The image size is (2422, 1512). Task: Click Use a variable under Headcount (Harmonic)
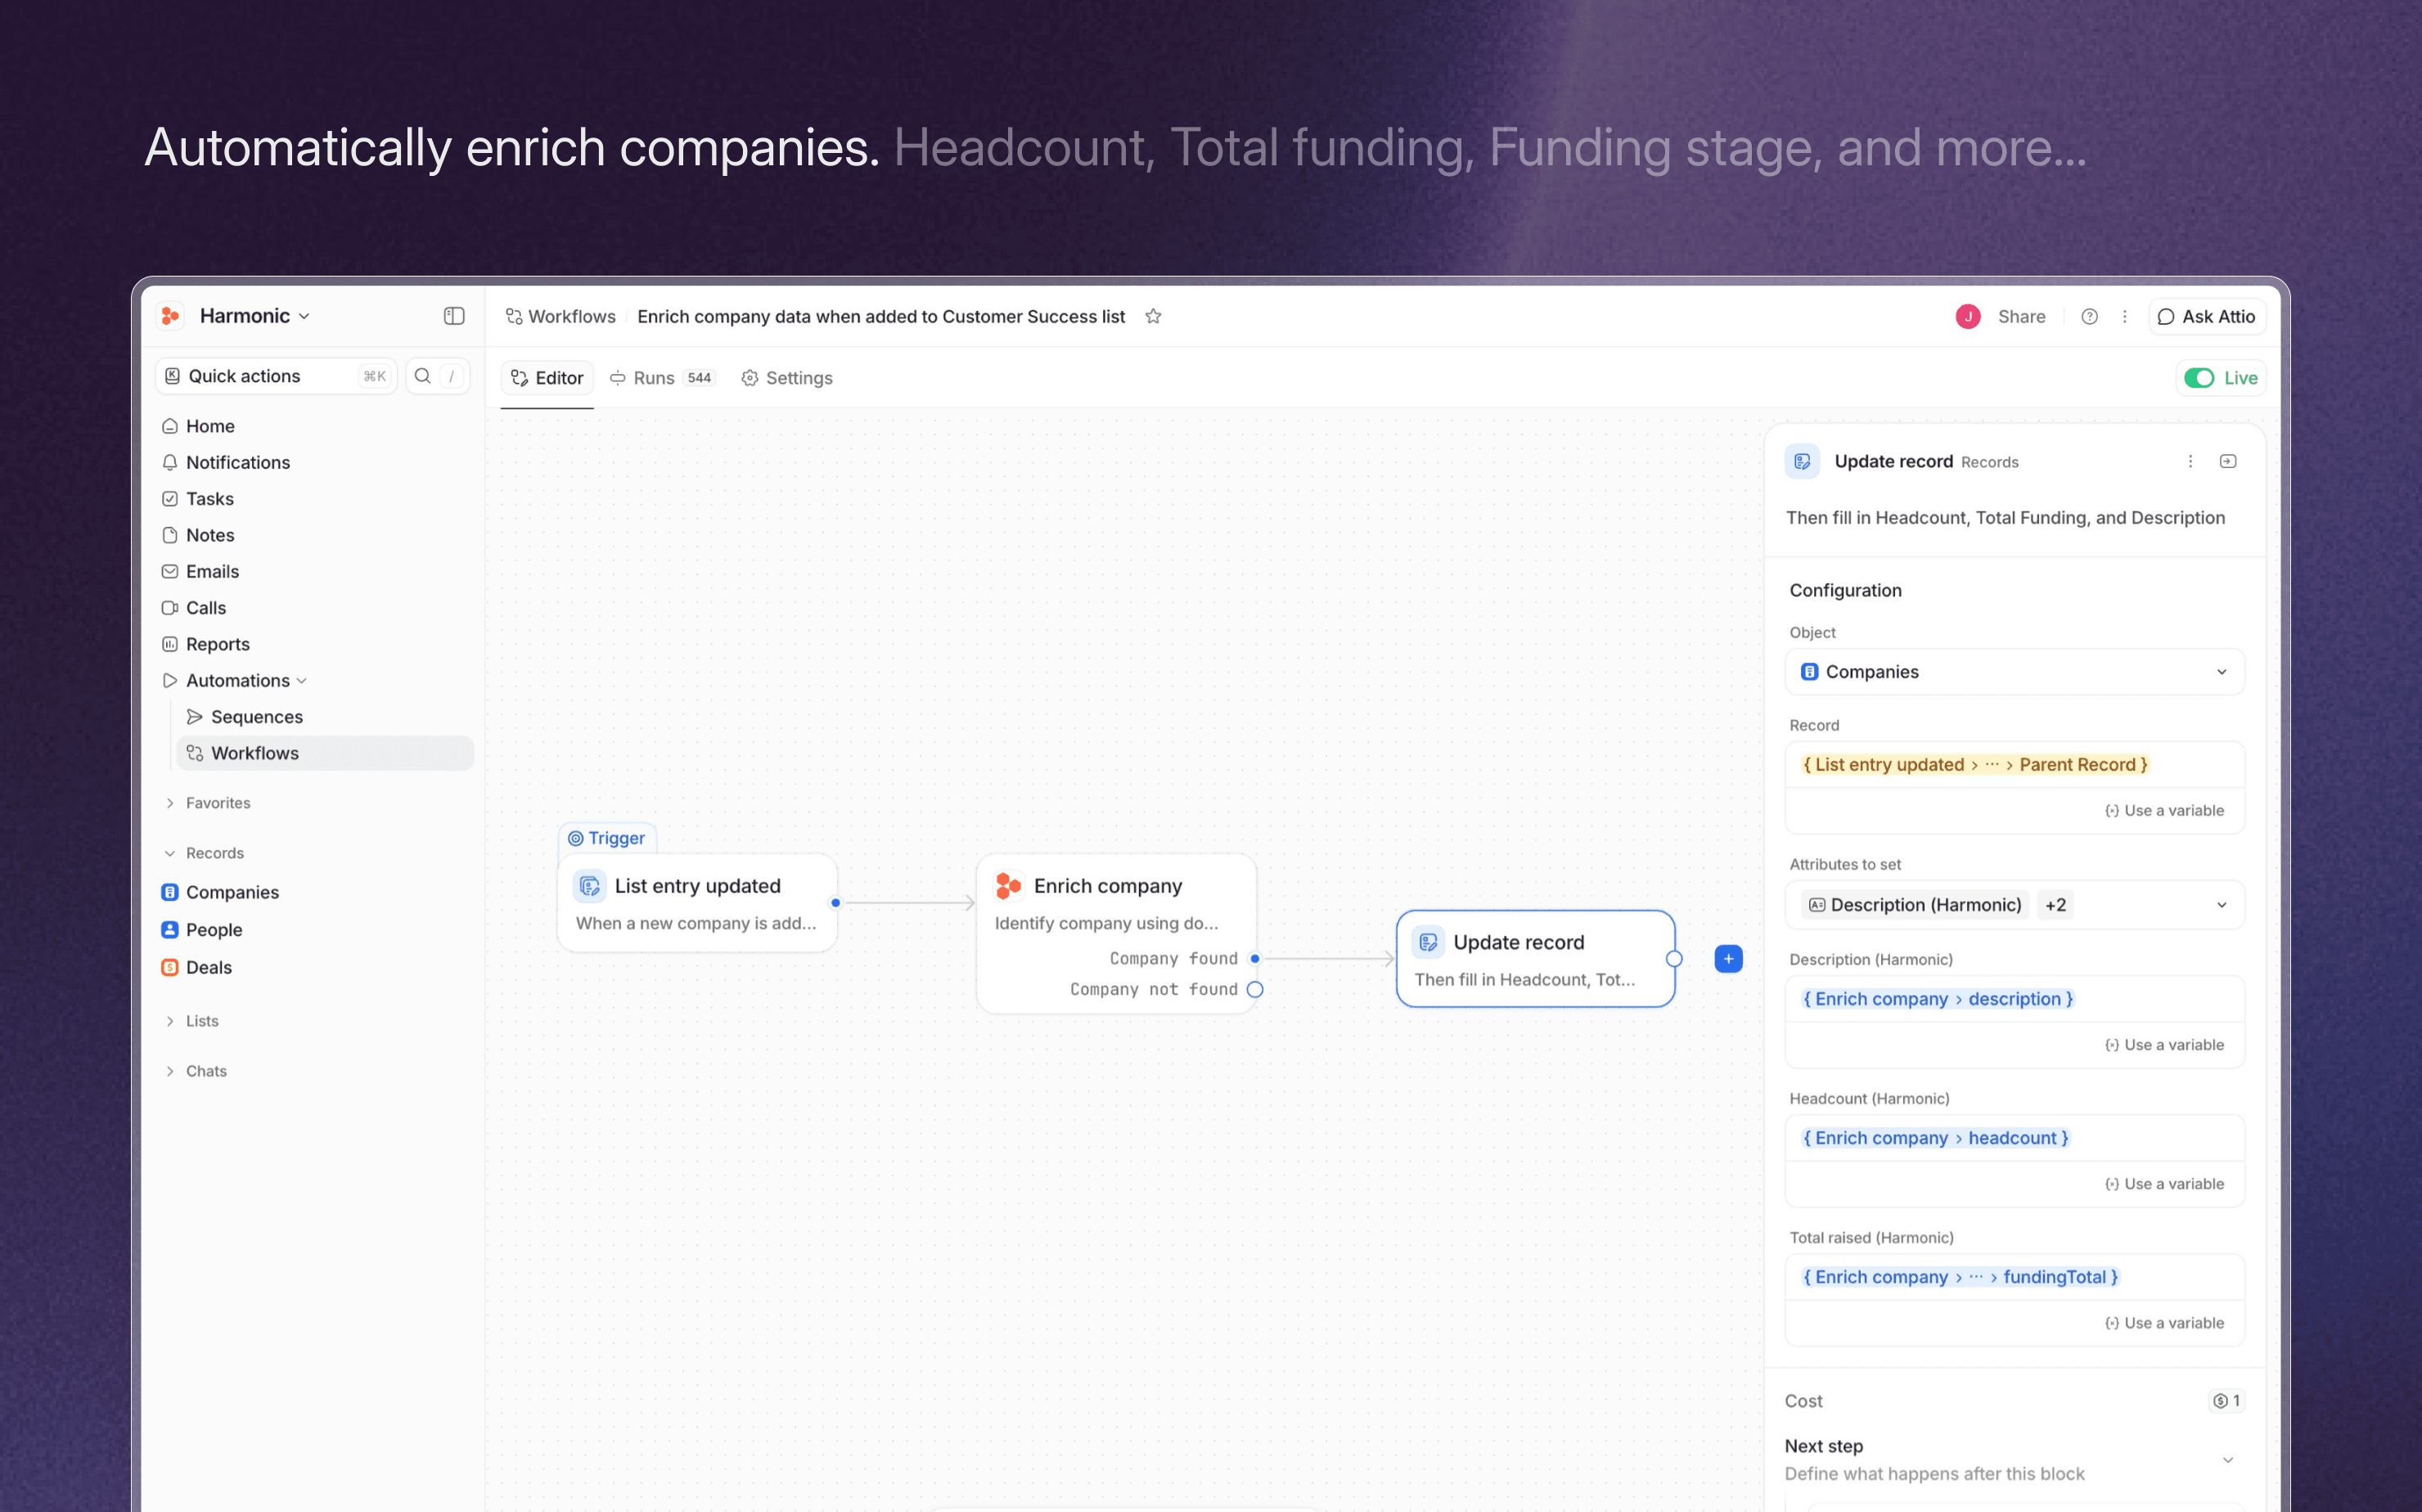(2164, 1183)
